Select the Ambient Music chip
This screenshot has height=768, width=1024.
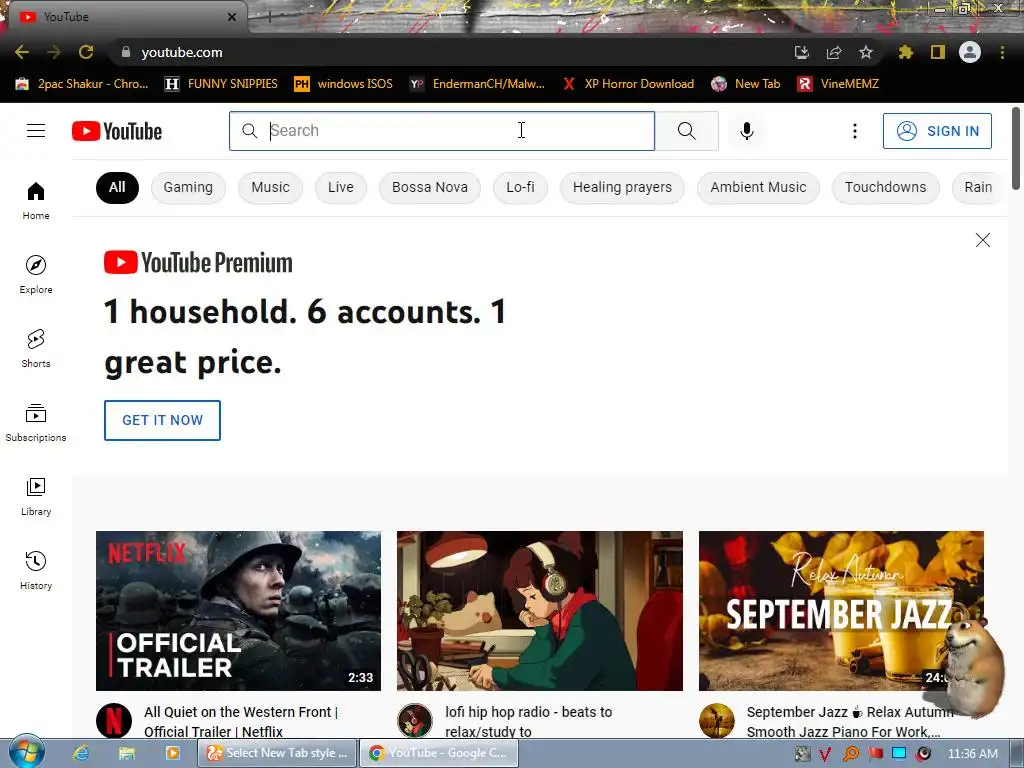[x=758, y=187]
